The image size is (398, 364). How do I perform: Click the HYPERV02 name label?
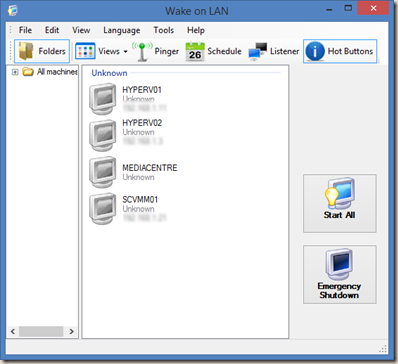(x=142, y=123)
